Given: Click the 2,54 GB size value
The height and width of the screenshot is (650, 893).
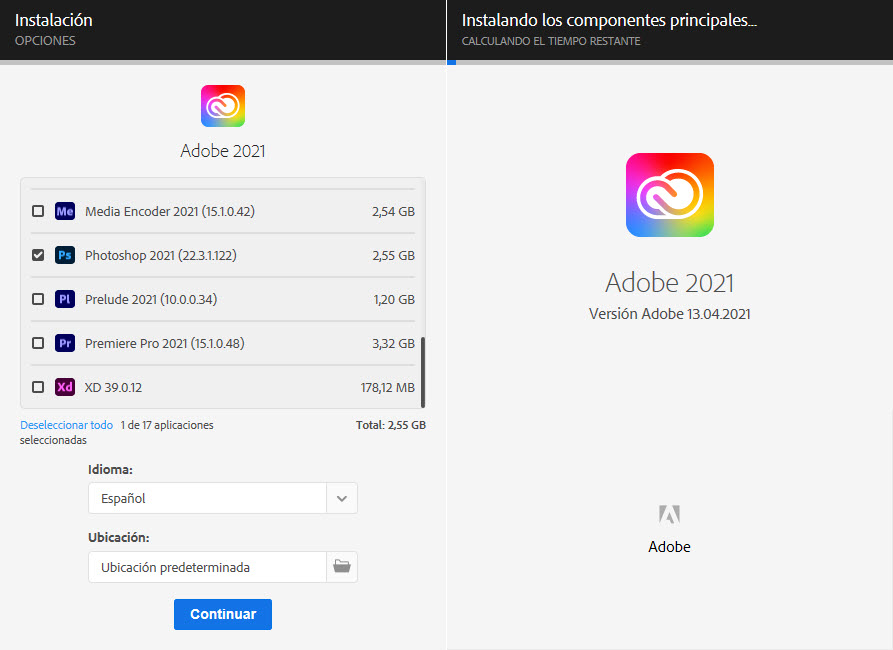Looking at the screenshot, I should [394, 211].
